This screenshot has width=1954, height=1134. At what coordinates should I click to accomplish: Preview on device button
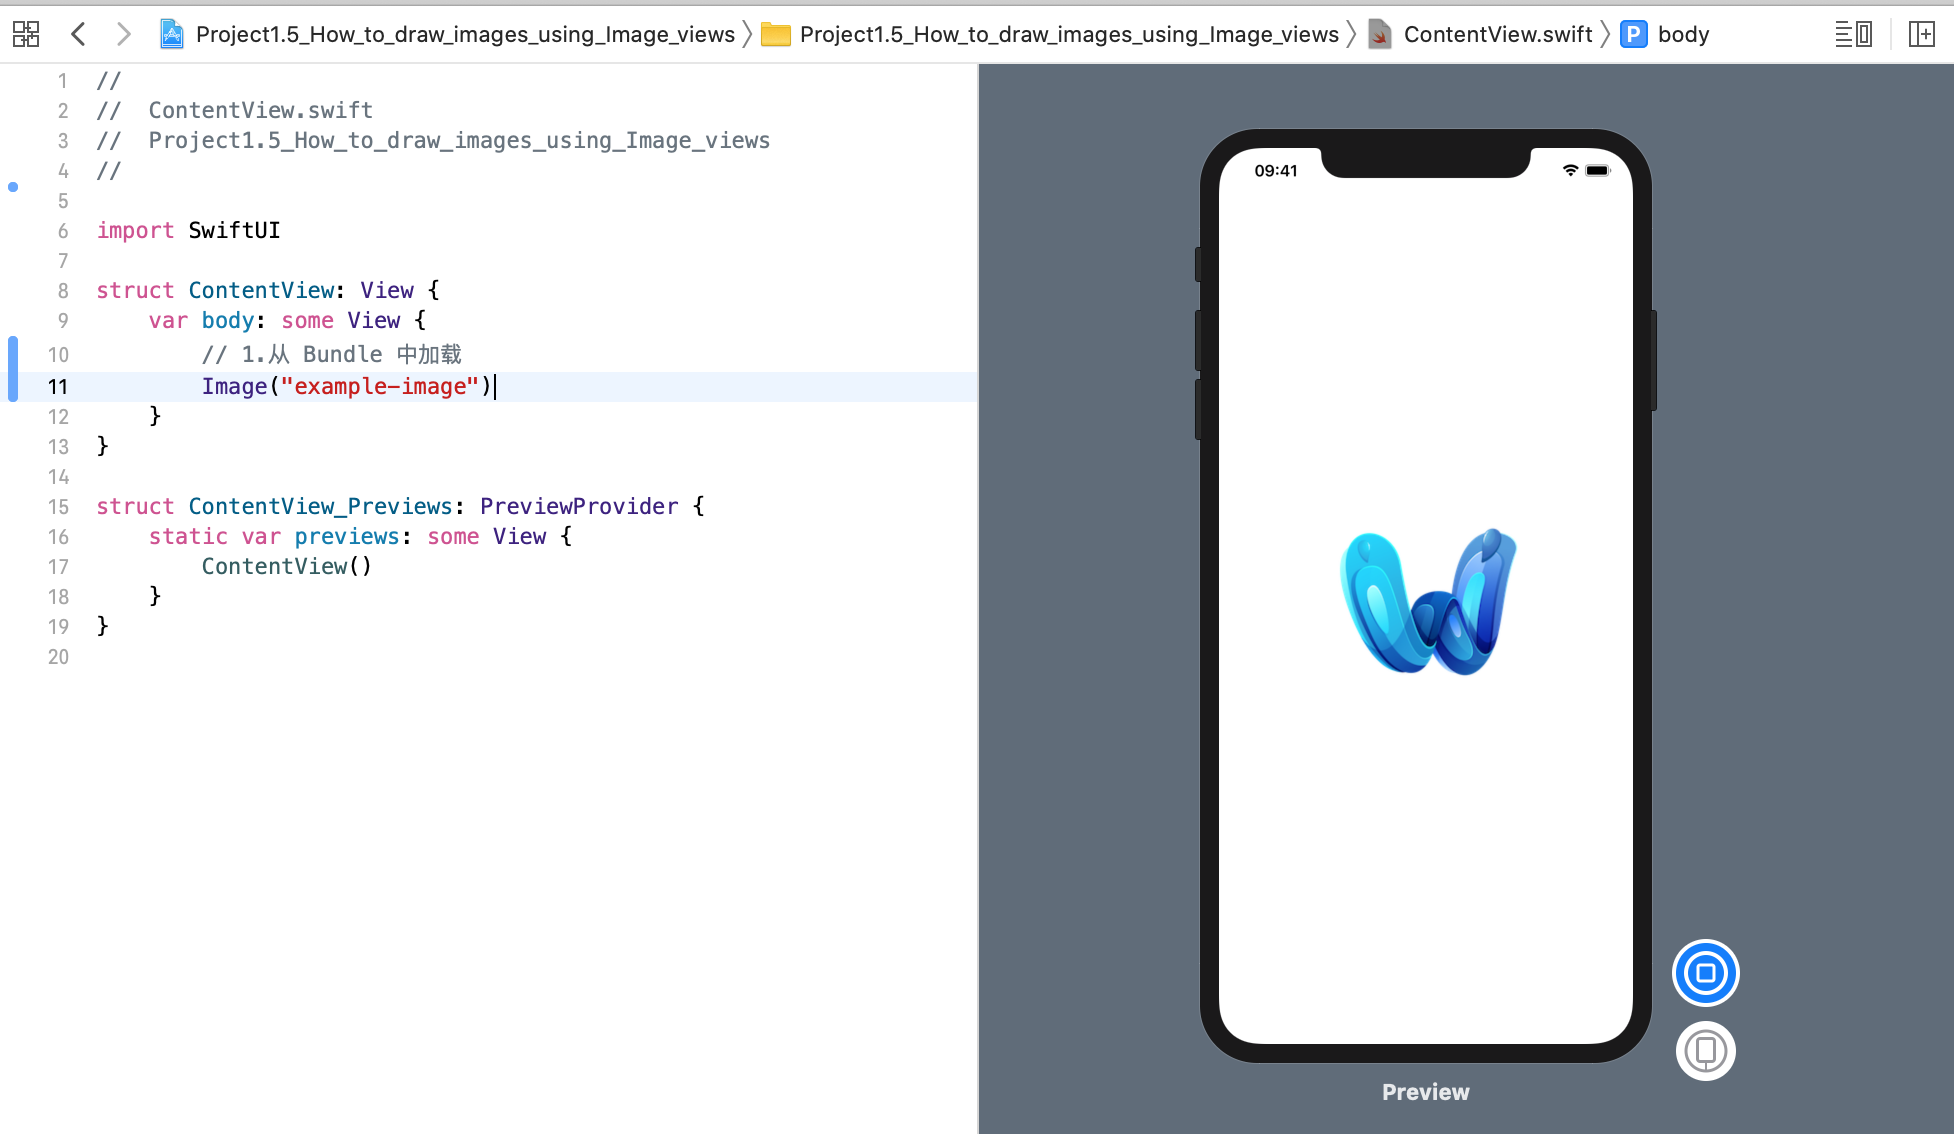[1706, 1051]
